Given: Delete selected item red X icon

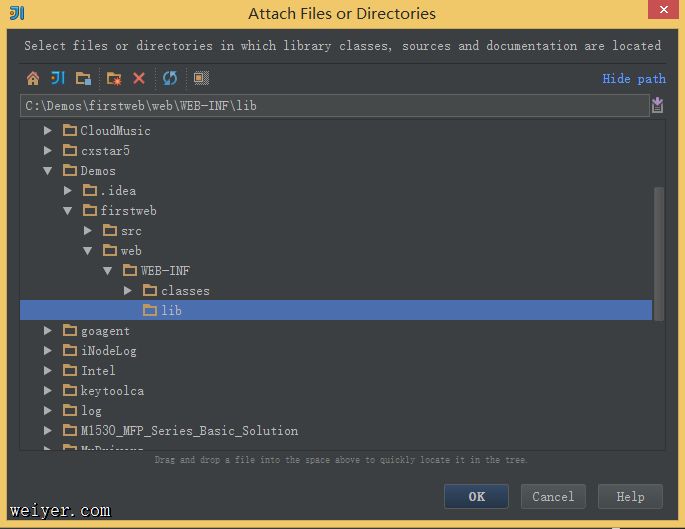Looking at the screenshot, I should [139, 79].
